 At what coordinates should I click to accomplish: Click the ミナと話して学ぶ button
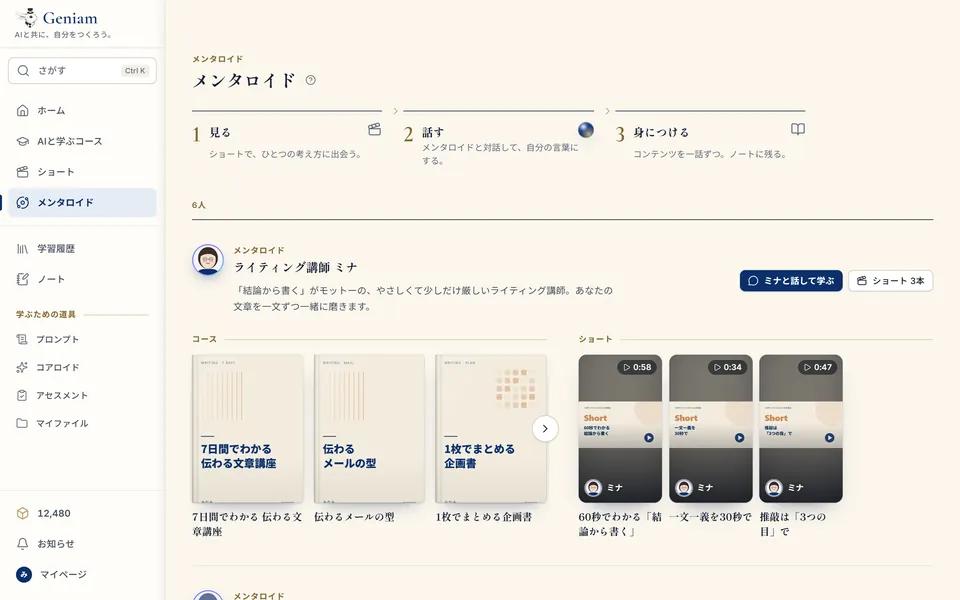point(791,280)
